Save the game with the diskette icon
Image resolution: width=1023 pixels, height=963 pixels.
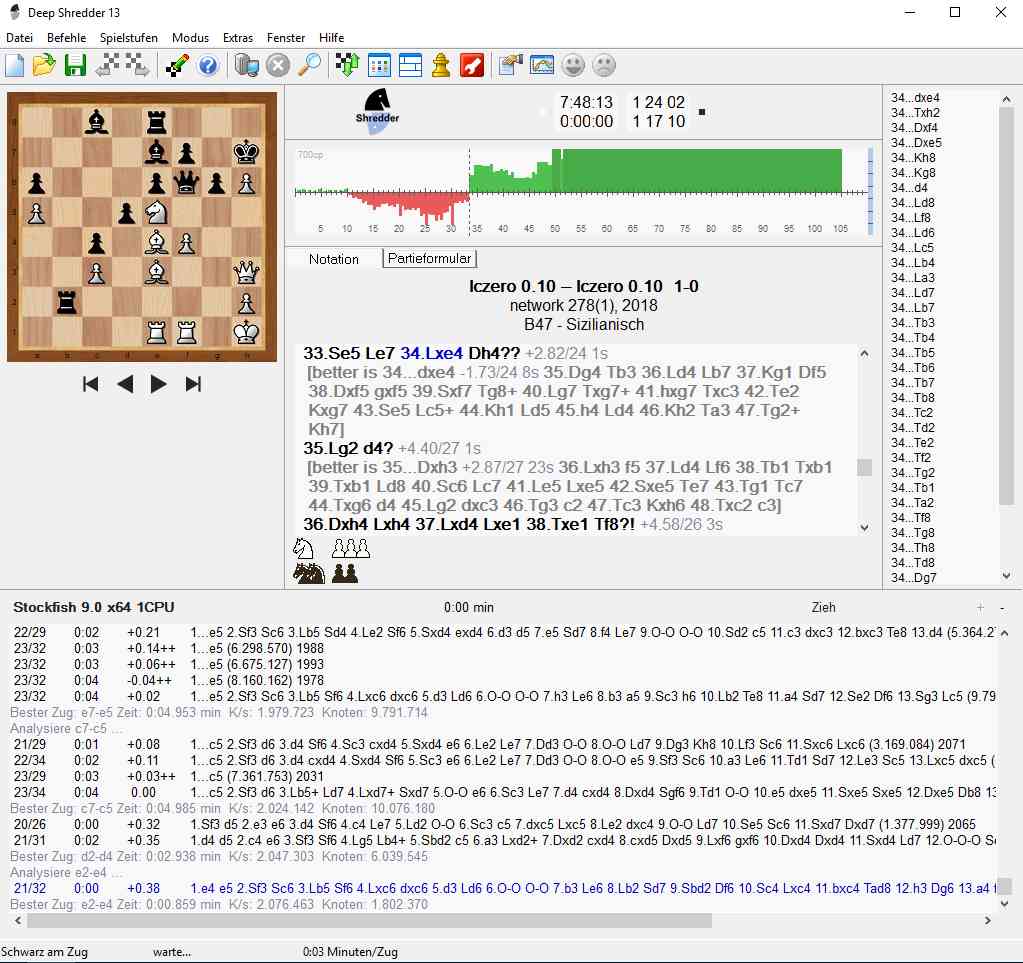[74, 64]
